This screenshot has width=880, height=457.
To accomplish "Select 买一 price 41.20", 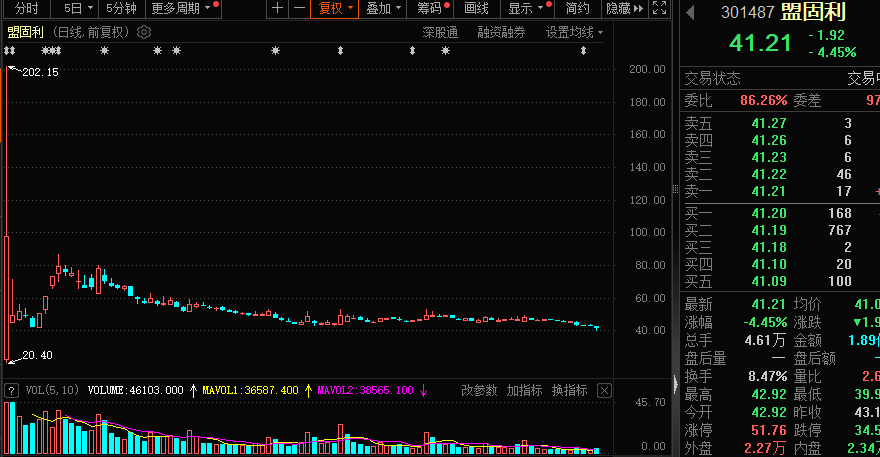I will coord(769,213).
